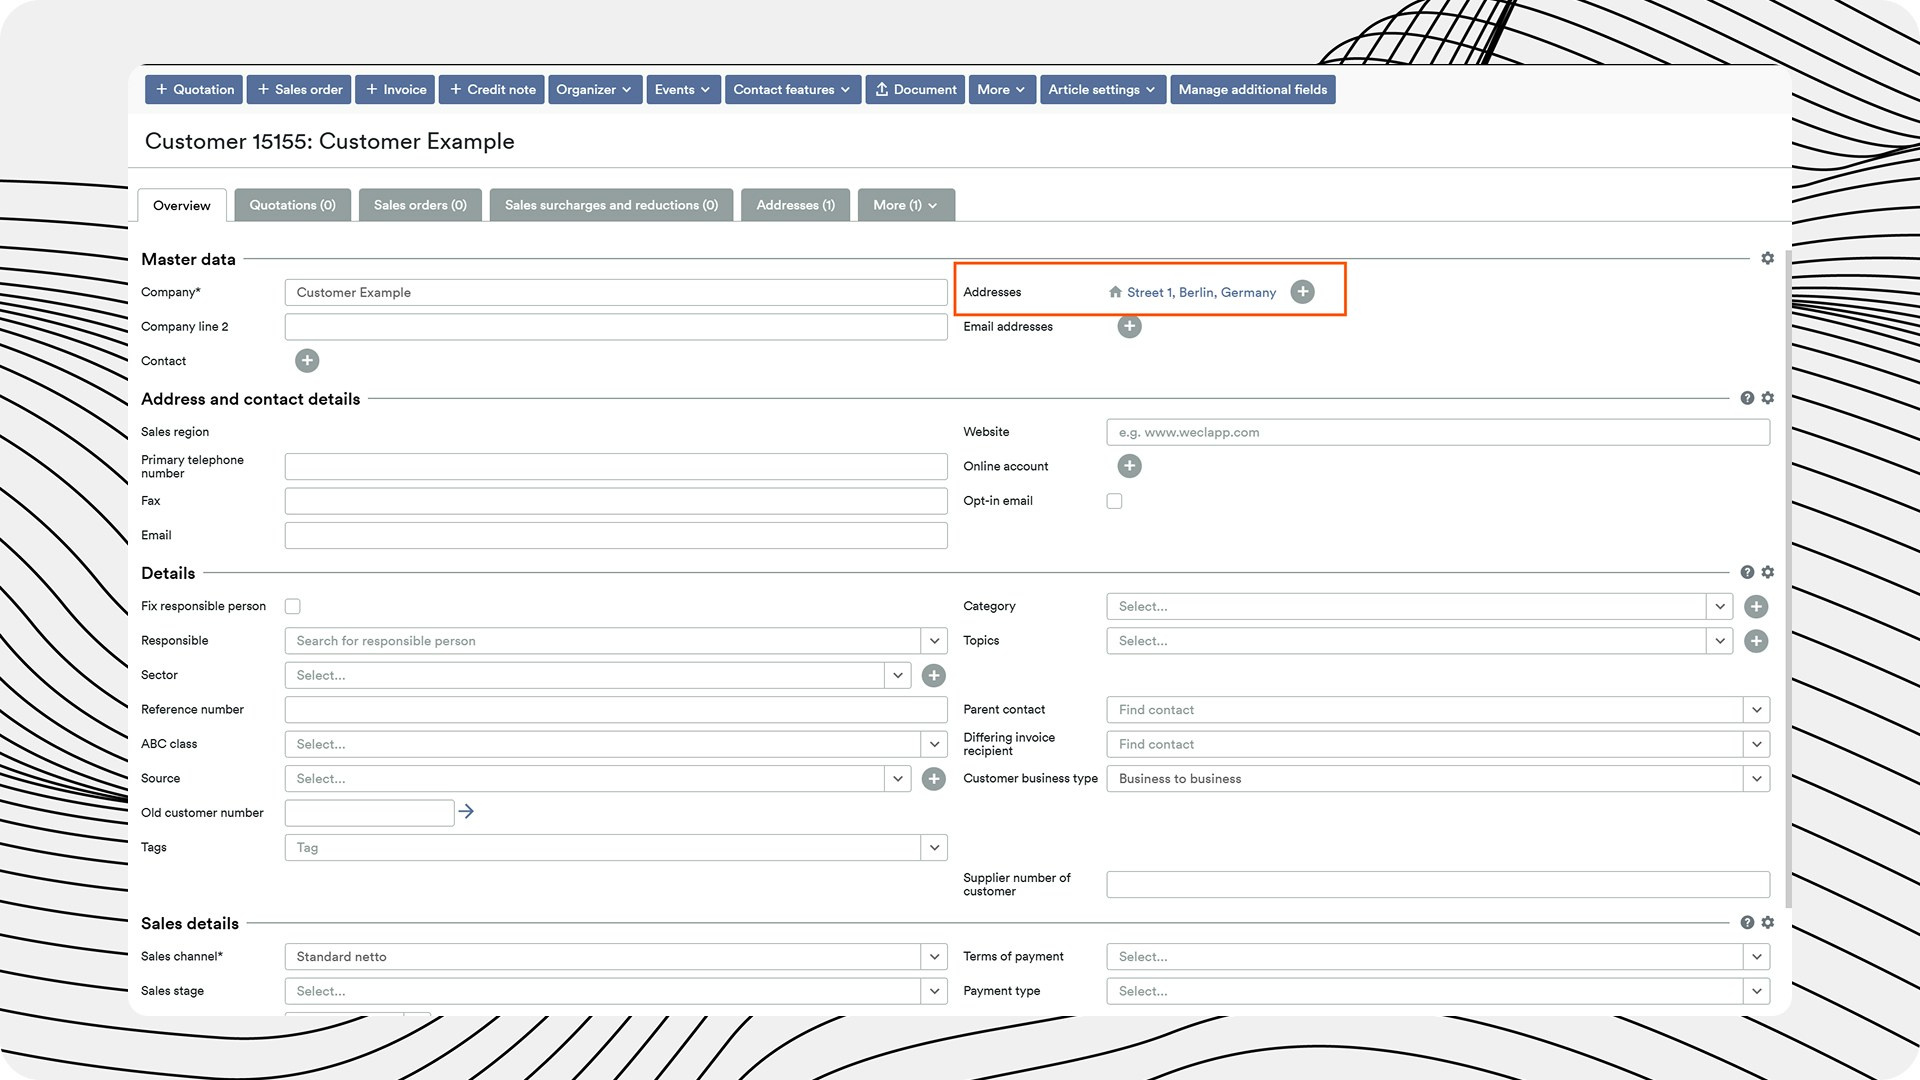Open Street 1, Berlin, Germany address link
The image size is (1920, 1080).
1201,293
